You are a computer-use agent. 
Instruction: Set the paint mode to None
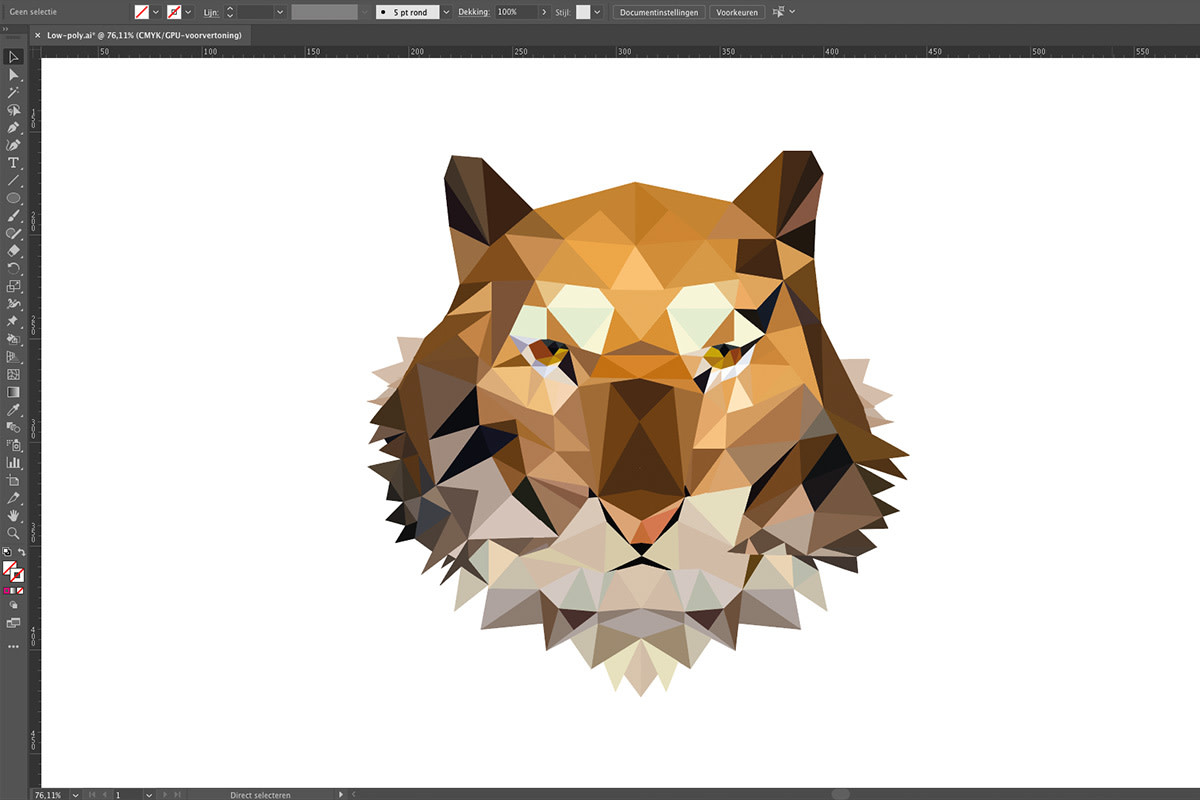[20, 591]
